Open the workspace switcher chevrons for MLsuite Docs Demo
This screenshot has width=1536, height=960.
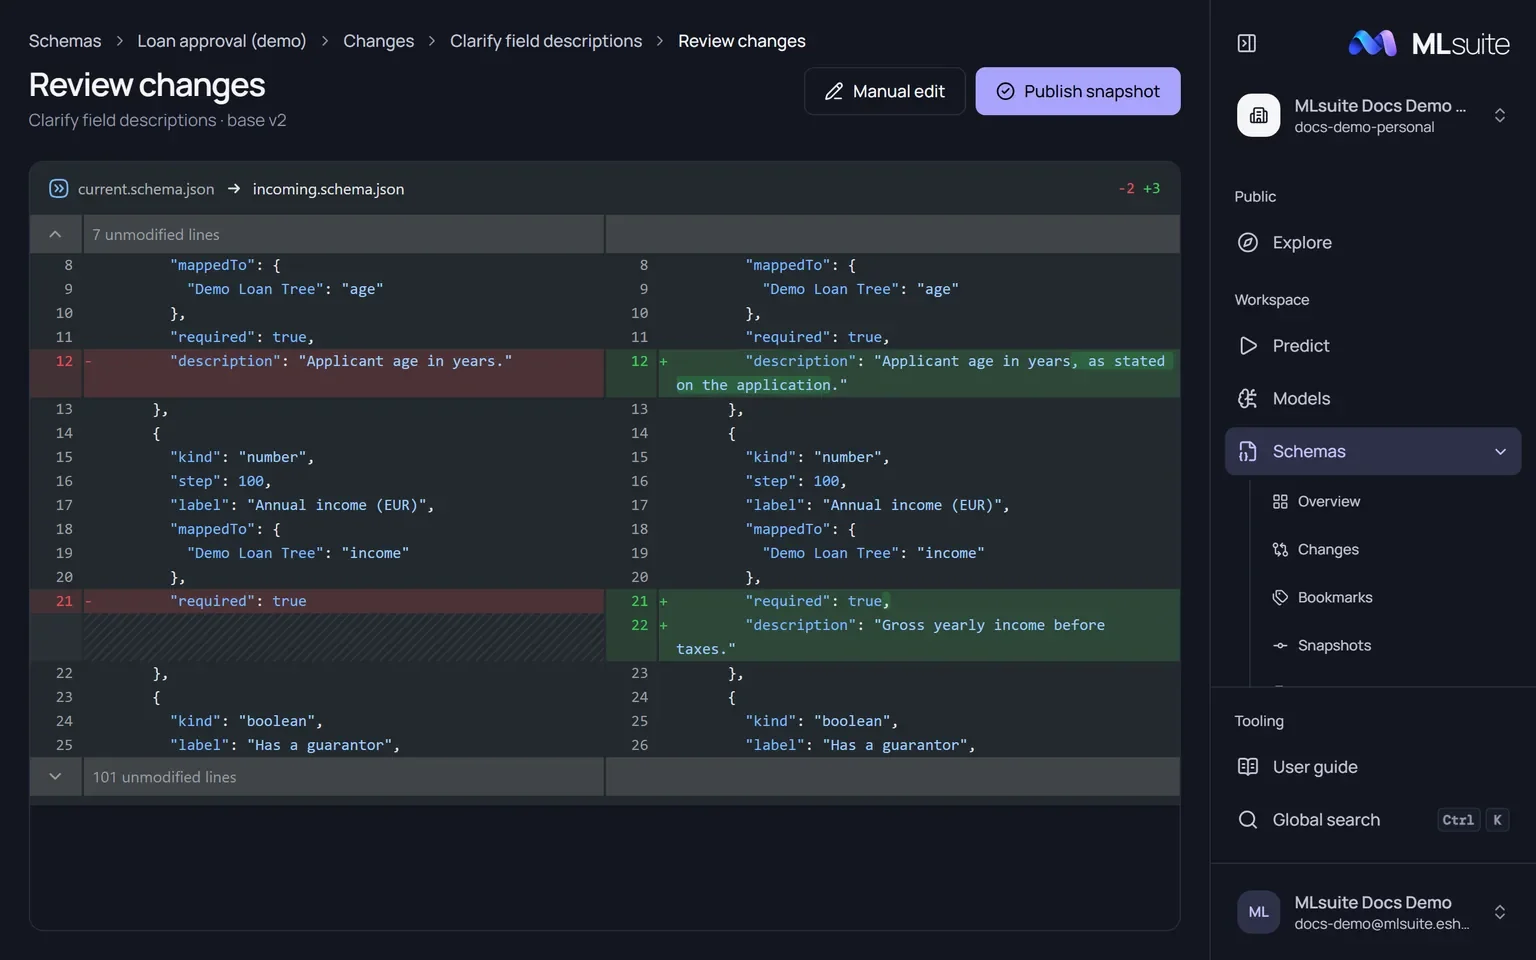tap(1500, 115)
